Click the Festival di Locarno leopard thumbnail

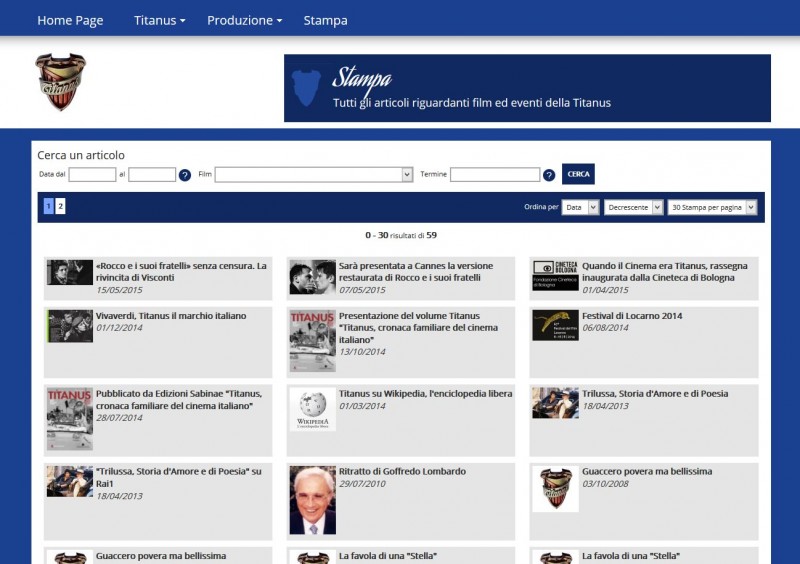(x=556, y=325)
